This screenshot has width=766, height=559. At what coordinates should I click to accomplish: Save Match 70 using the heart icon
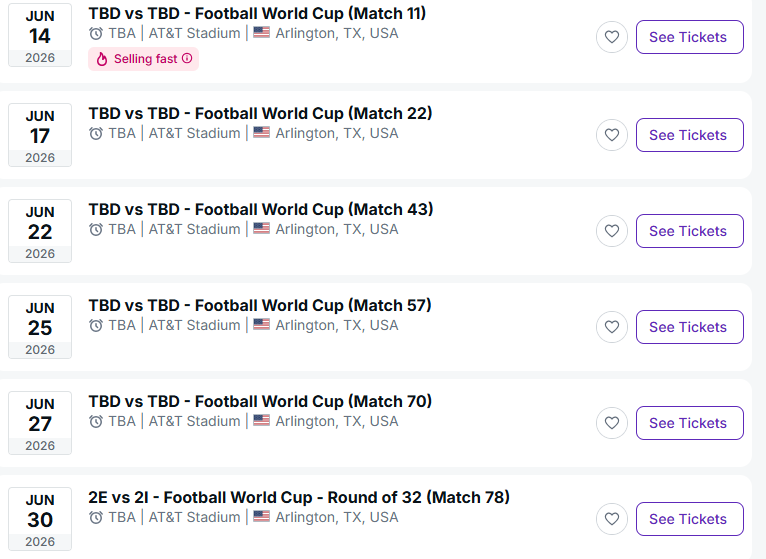point(612,423)
